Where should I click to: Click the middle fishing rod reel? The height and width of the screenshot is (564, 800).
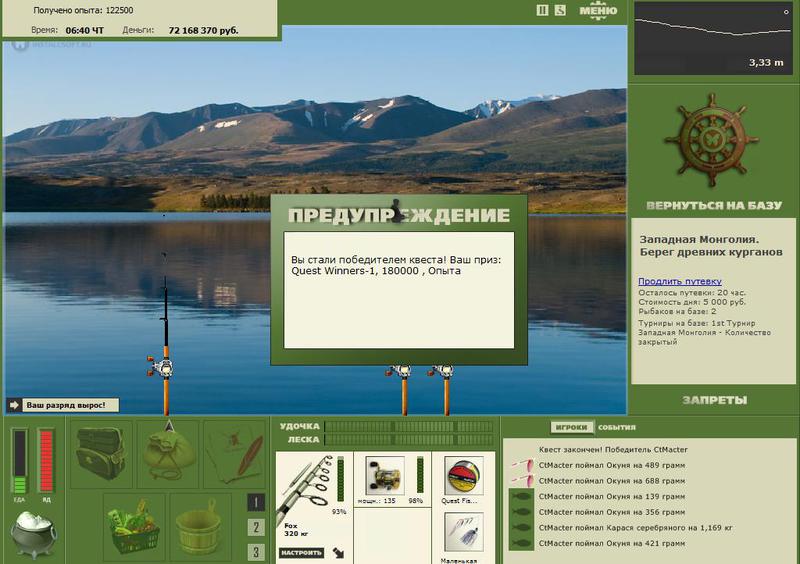400,371
